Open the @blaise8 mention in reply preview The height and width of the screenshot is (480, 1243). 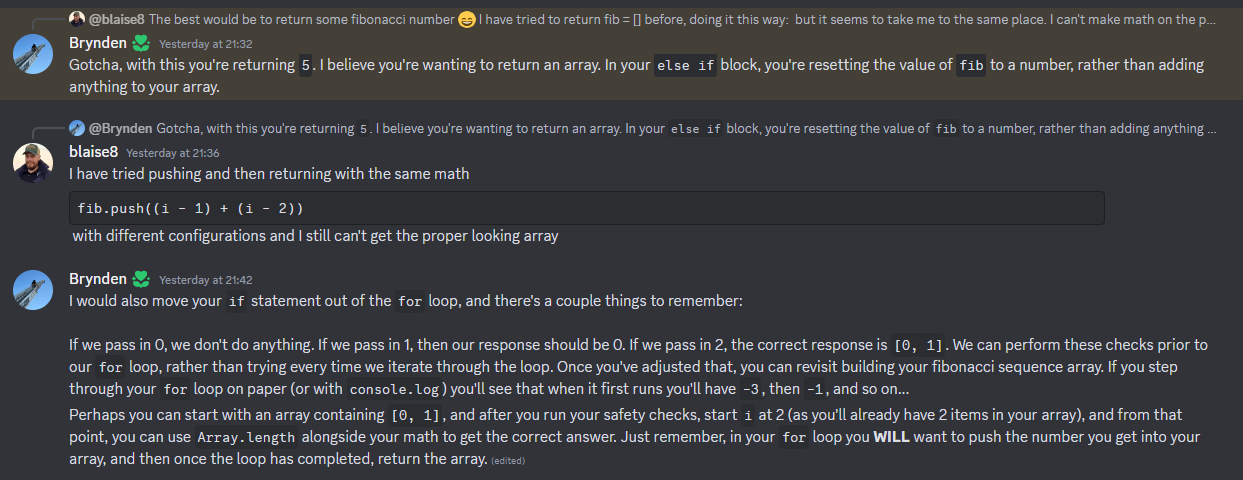[115, 19]
